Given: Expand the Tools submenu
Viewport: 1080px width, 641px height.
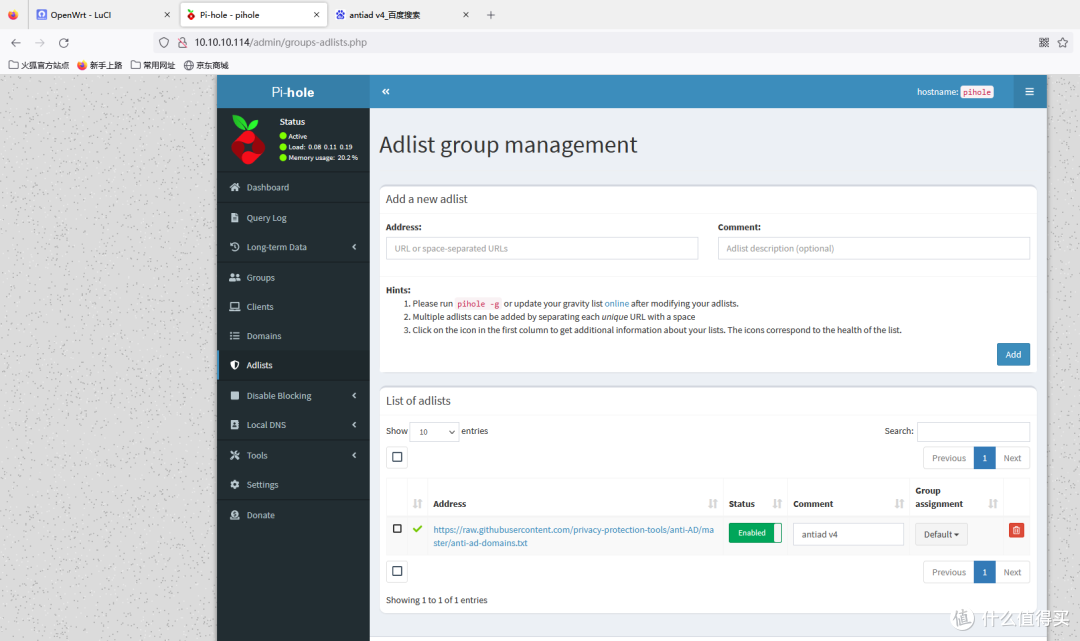Looking at the screenshot, I should coord(293,455).
